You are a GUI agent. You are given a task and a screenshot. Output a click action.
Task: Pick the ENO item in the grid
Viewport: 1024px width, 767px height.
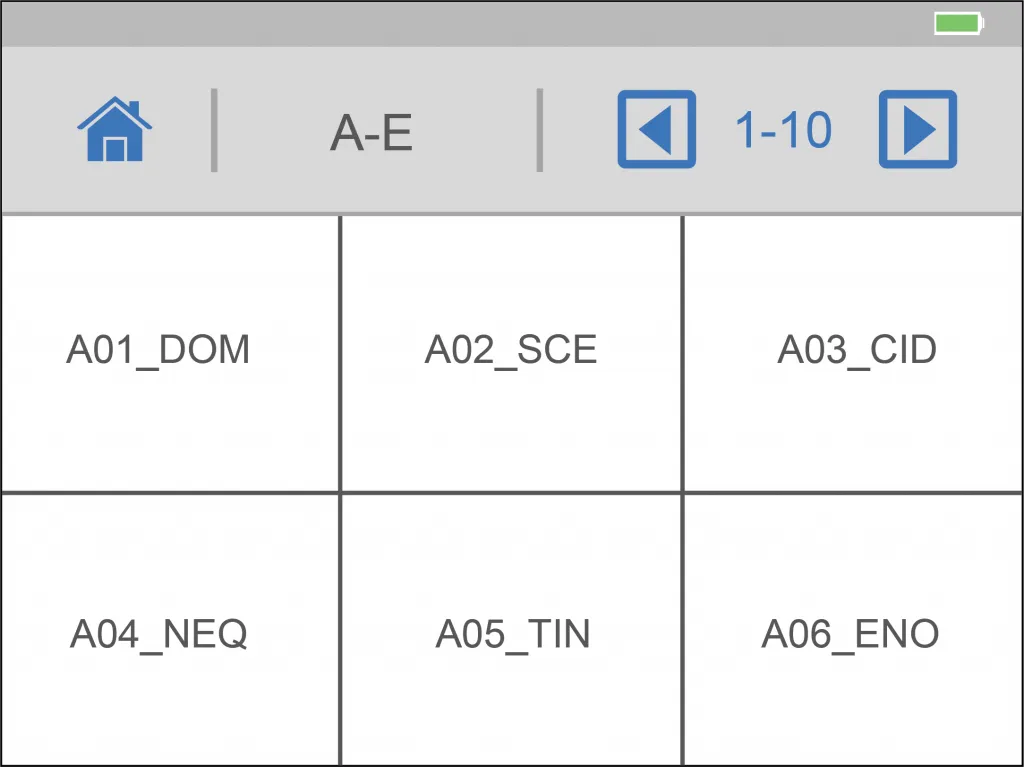coord(853,630)
